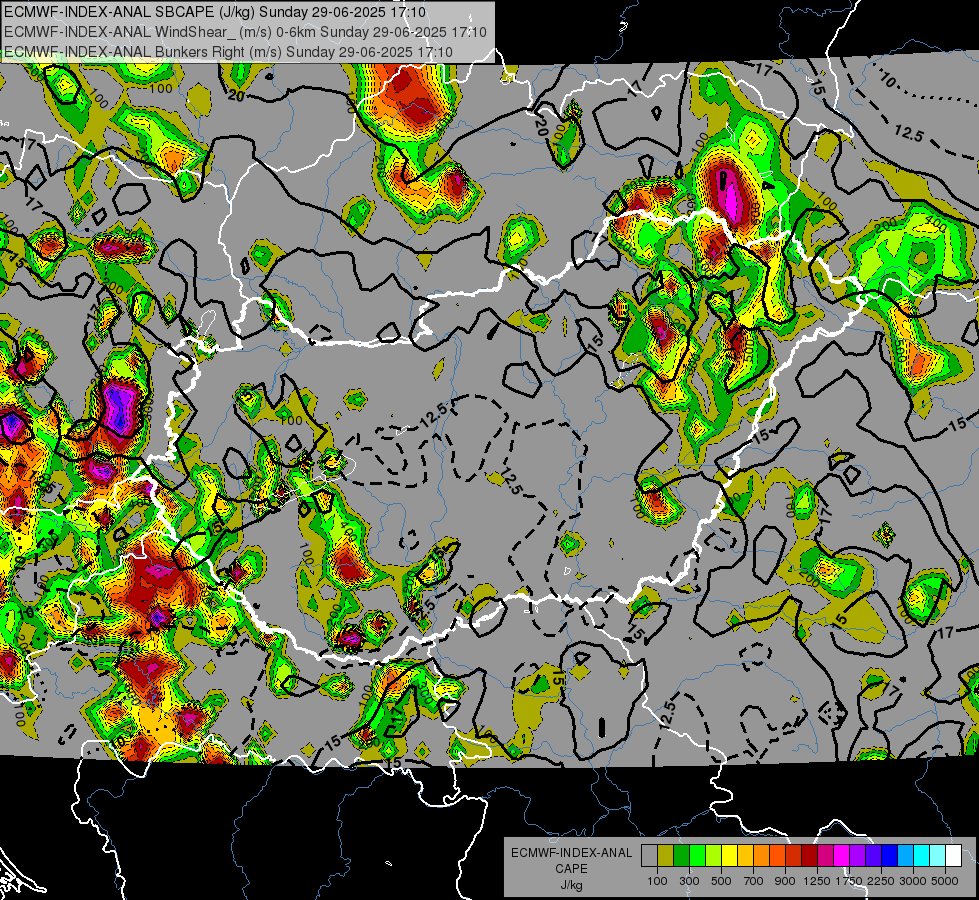979x900 pixels.
Task: Click the 100 legend scale value
Action: (x=657, y=881)
